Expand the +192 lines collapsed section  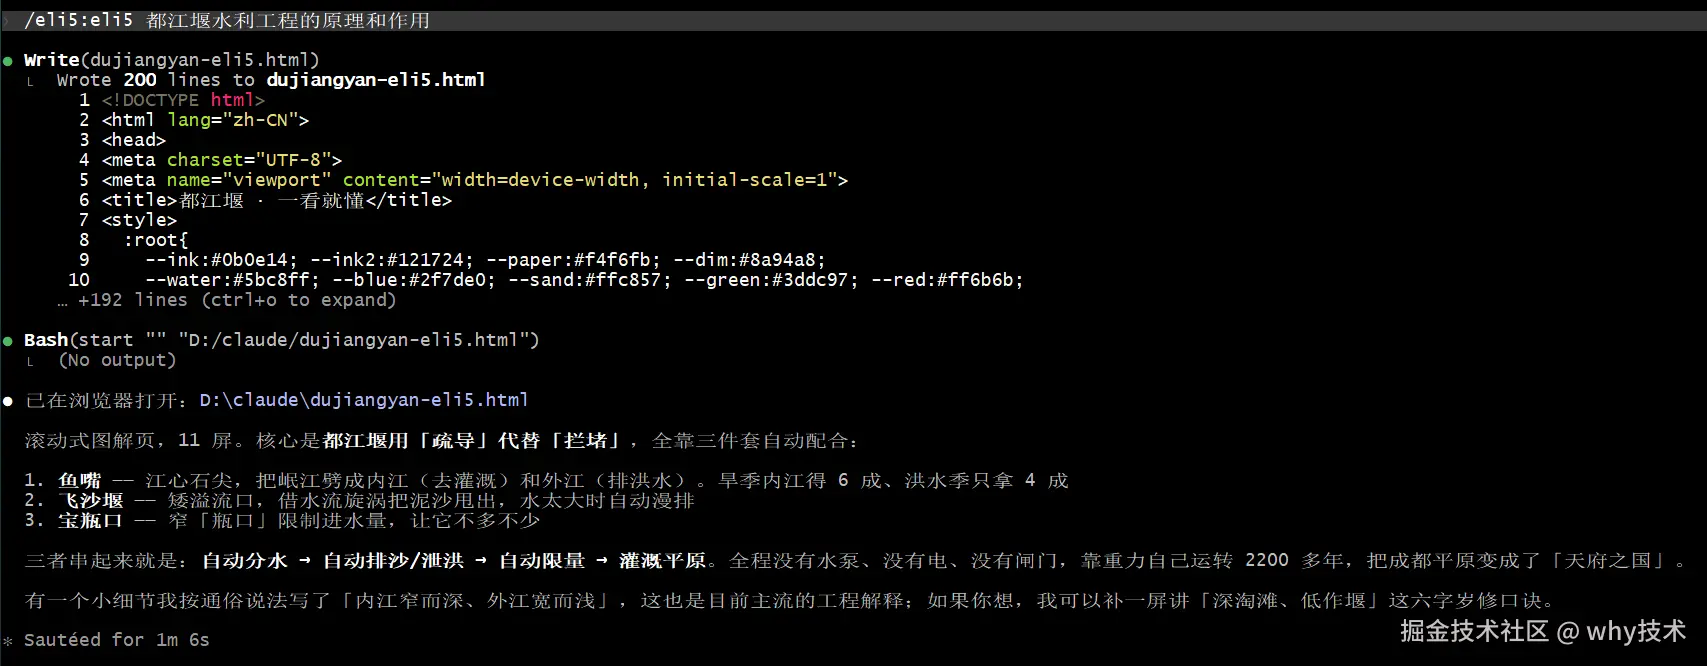coord(237,300)
